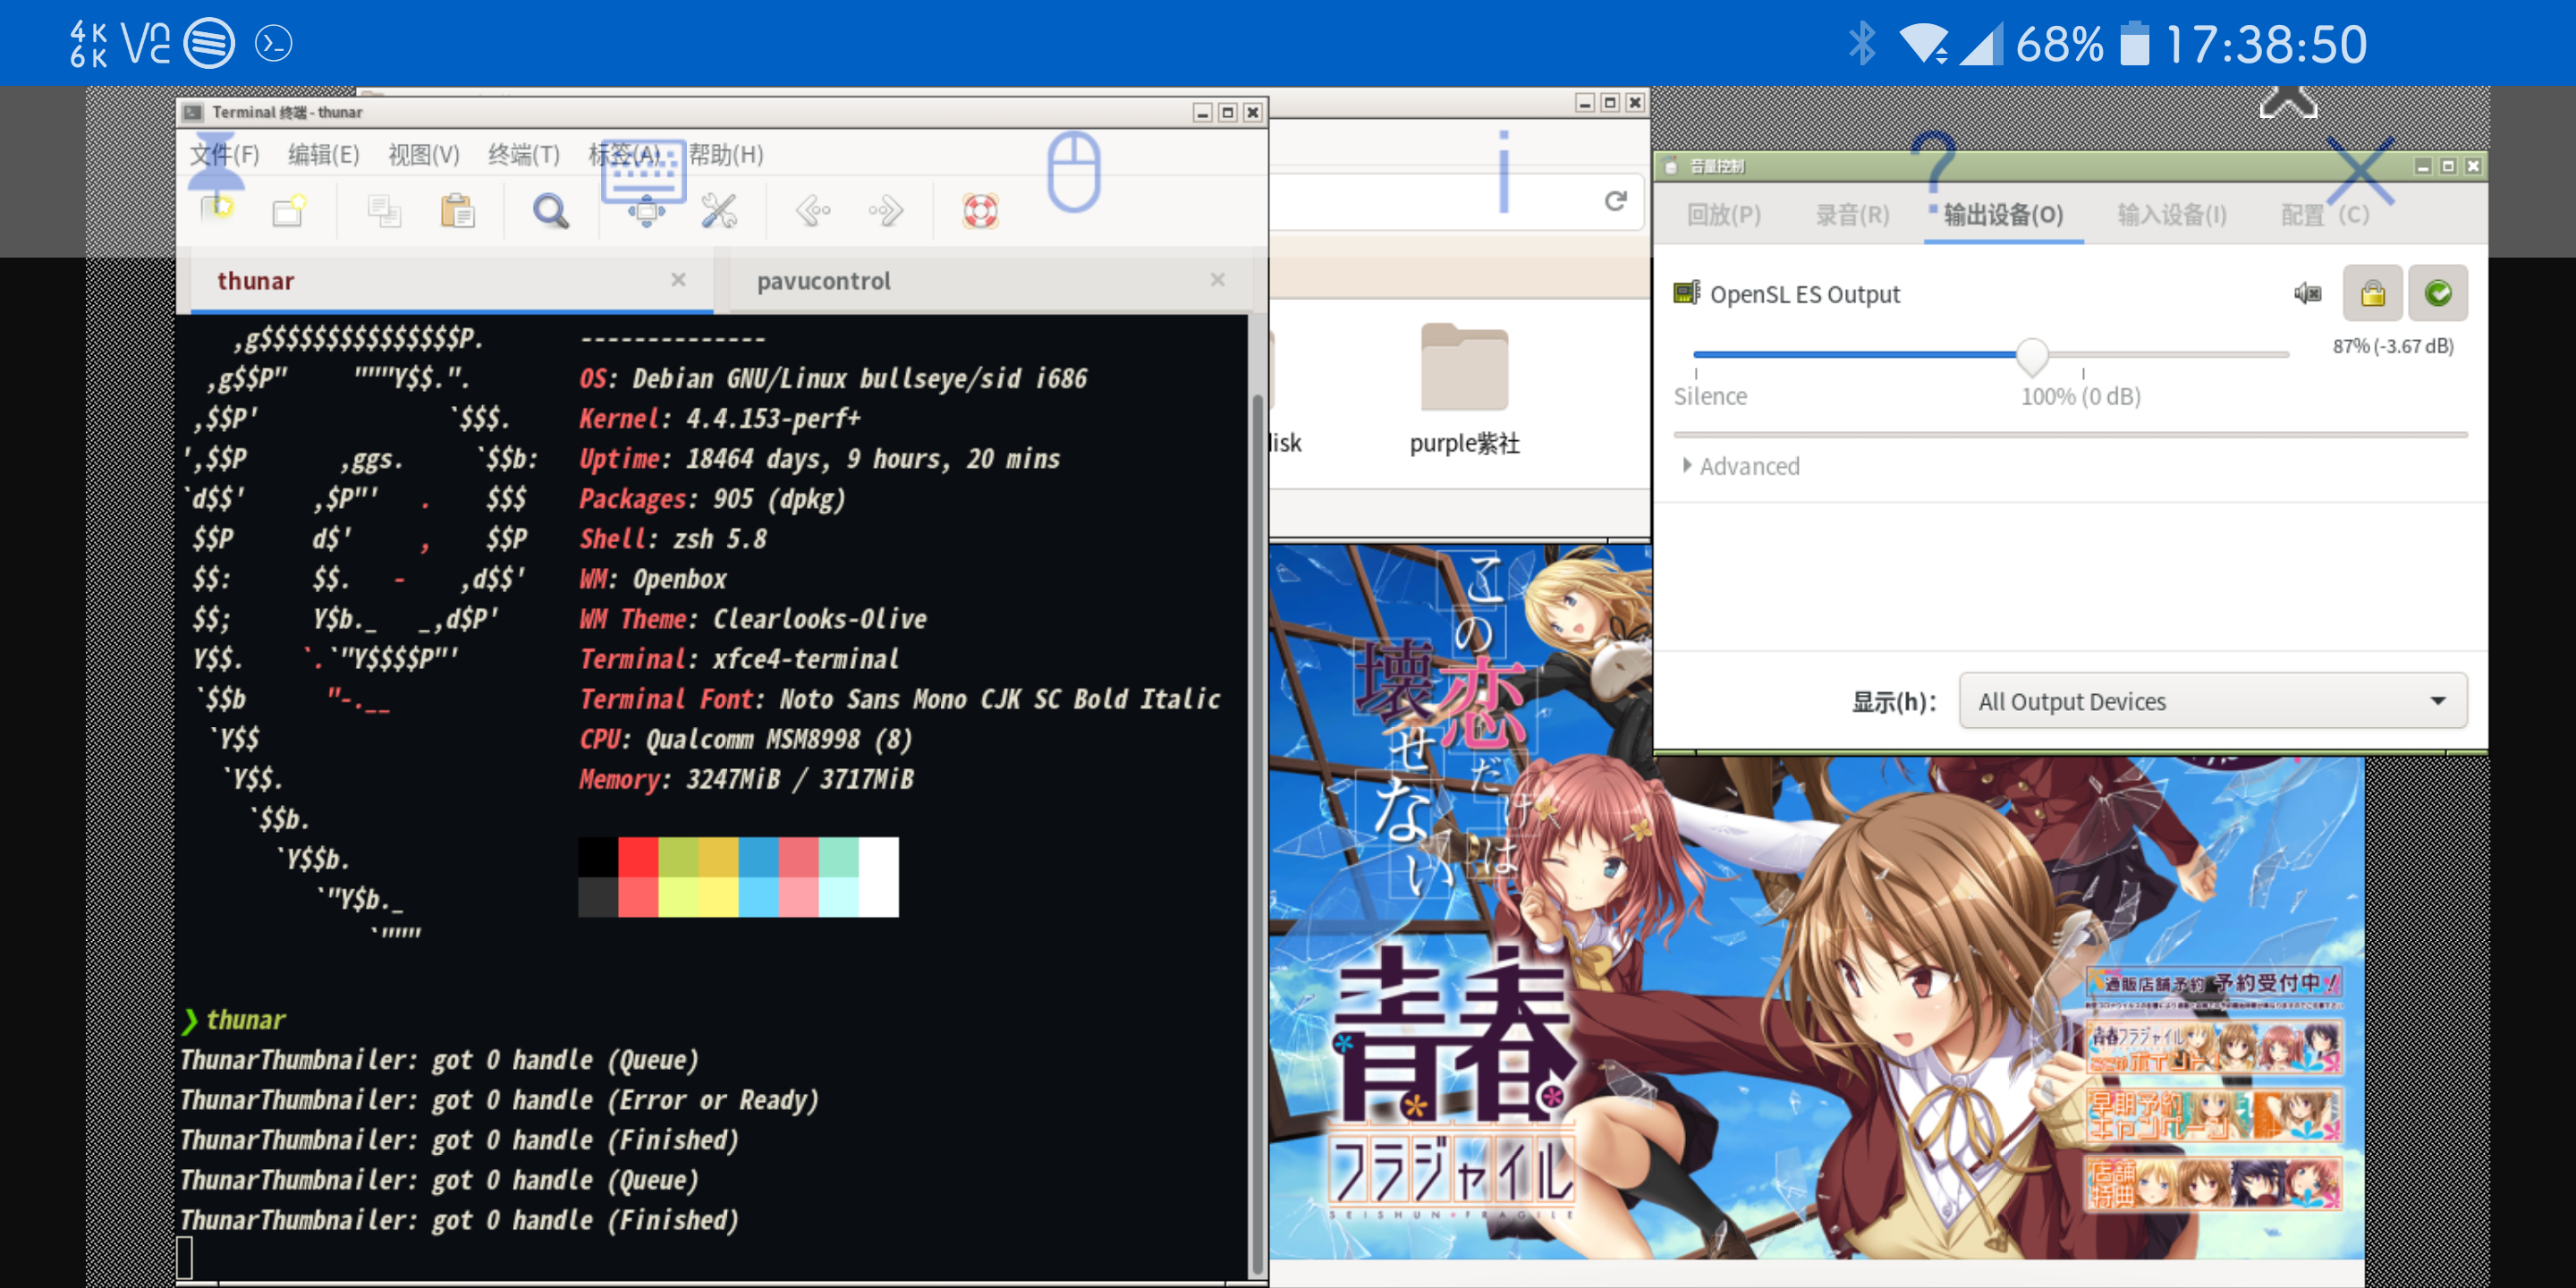2576x1288 pixels.
Task: Open the 编辑(E) menu in Terminal
Action: click(x=323, y=154)
